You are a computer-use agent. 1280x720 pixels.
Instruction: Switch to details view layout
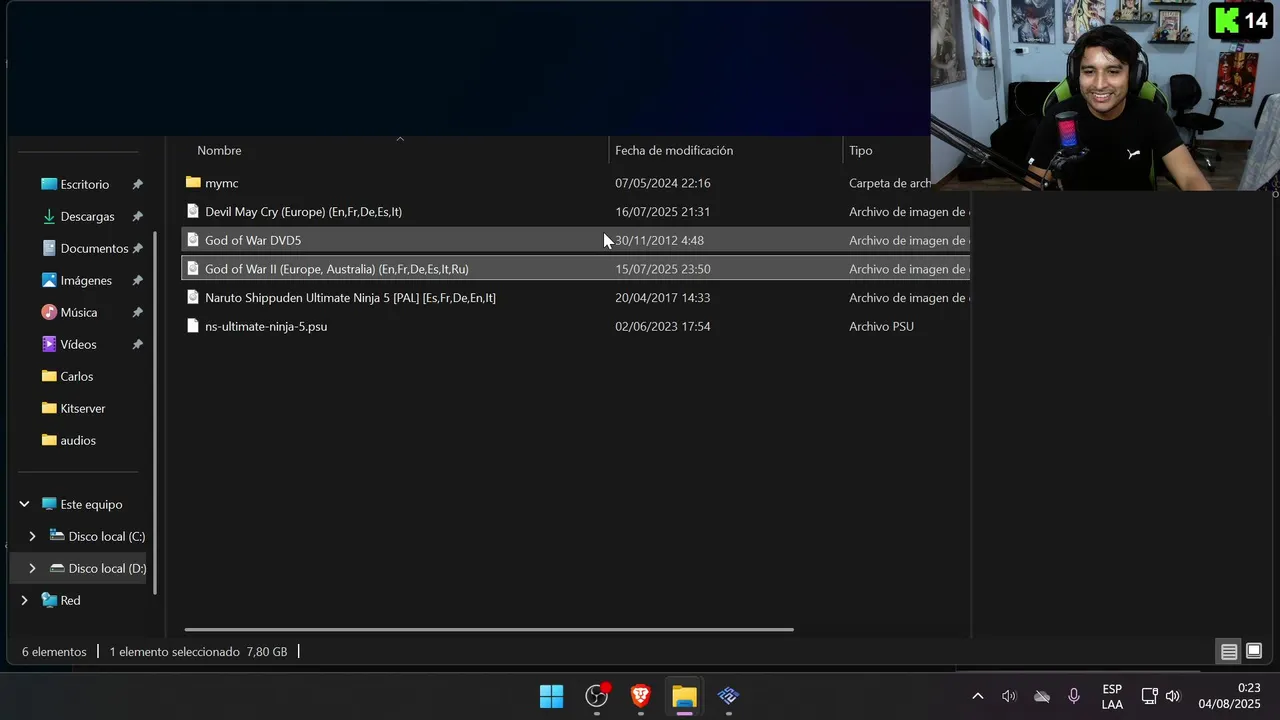(x=1229, y=652)
